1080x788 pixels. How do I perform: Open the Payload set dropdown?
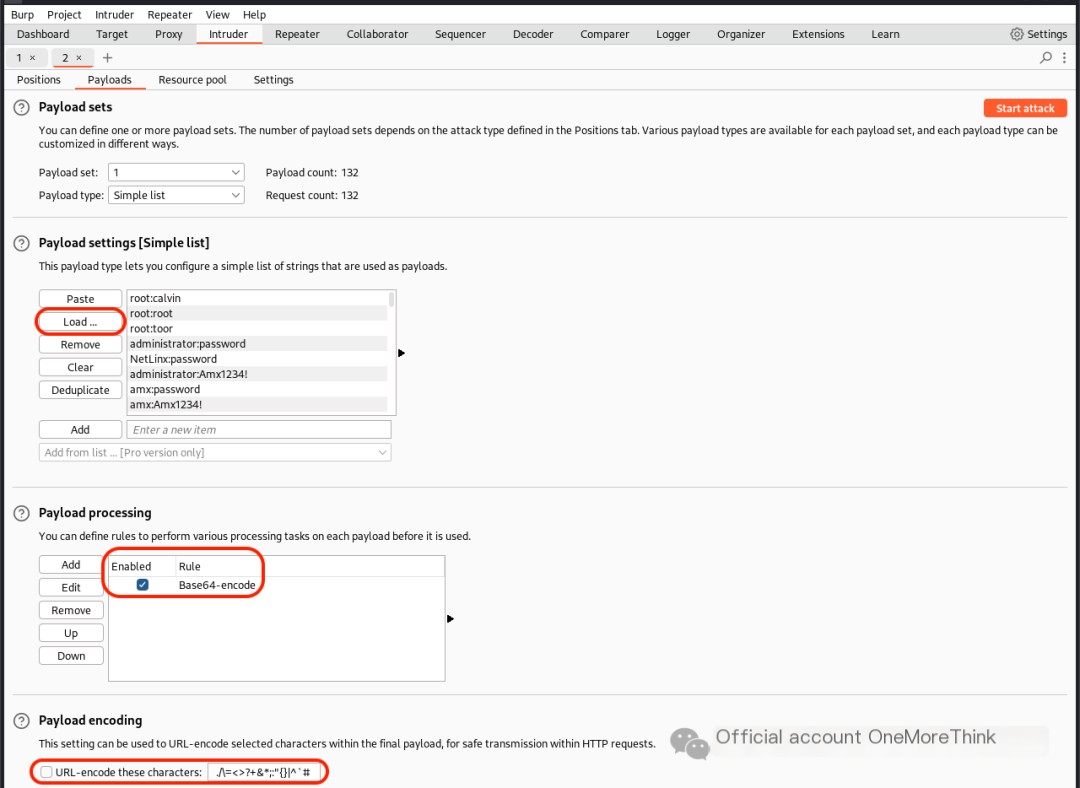(x=176, y=172)
